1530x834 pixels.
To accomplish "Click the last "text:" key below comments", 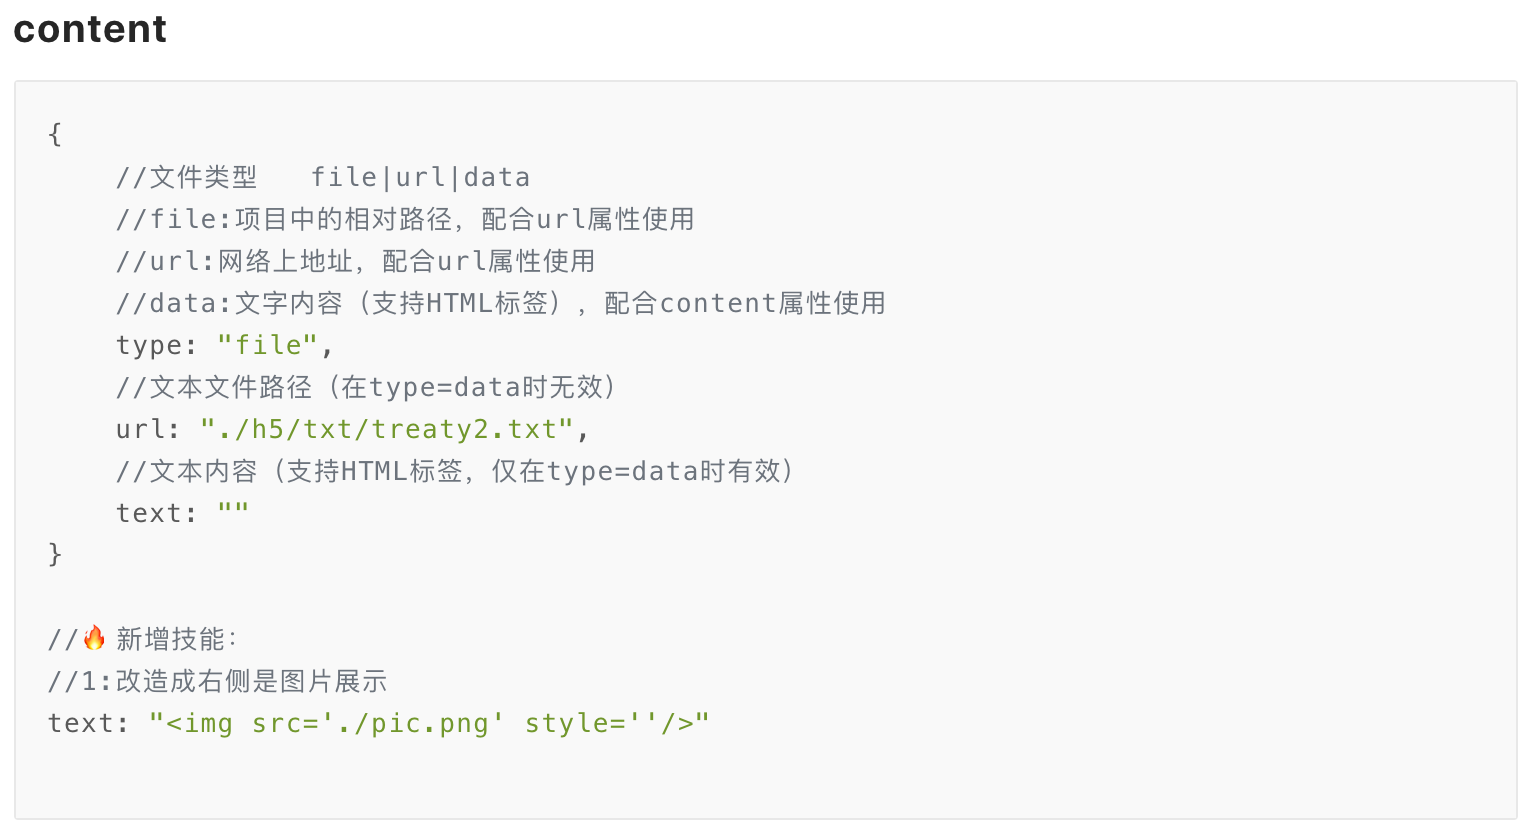I will coord(89,723).
